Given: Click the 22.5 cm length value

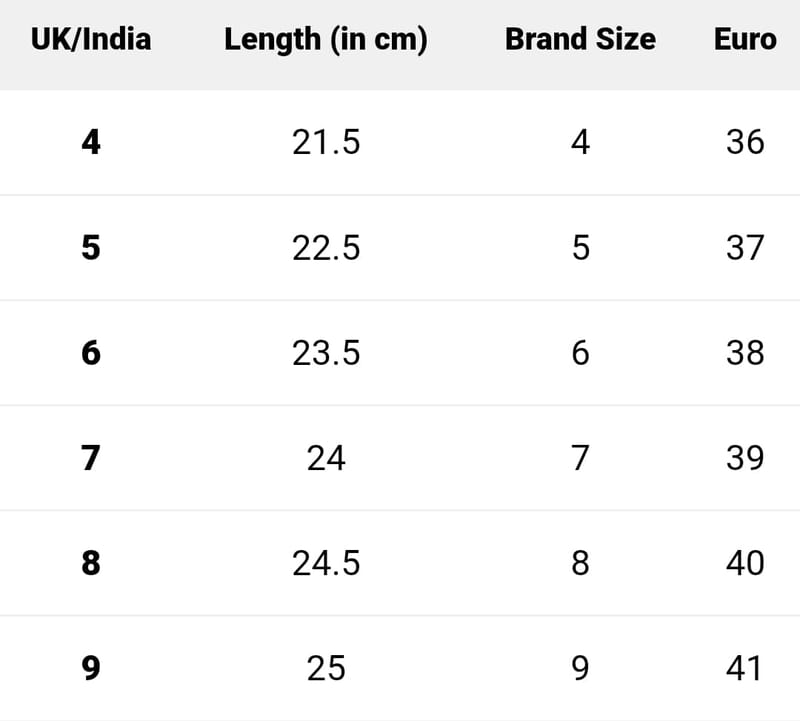Looking at the screenshot, I should point(326,248).
